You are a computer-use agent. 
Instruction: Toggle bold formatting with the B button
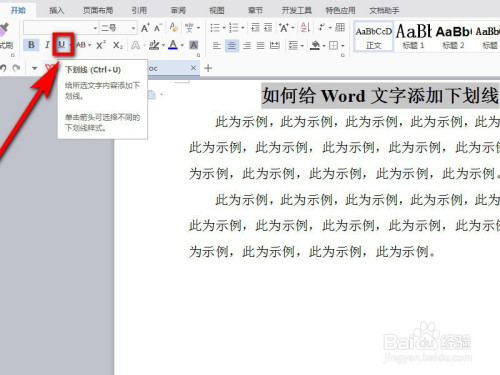pyautogui.click(x=31, y=45)
